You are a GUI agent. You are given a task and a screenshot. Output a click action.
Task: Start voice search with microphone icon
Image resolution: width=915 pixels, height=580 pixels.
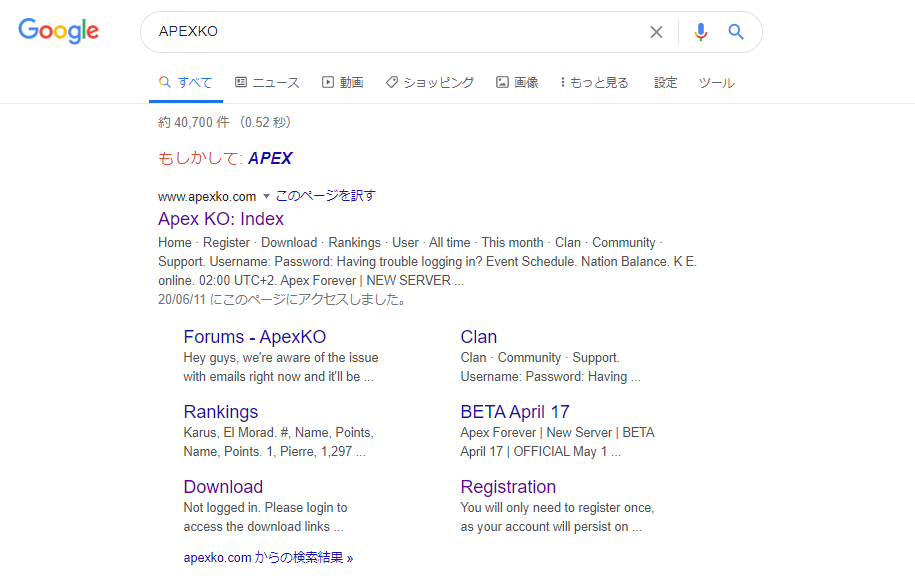pos(701,32)
